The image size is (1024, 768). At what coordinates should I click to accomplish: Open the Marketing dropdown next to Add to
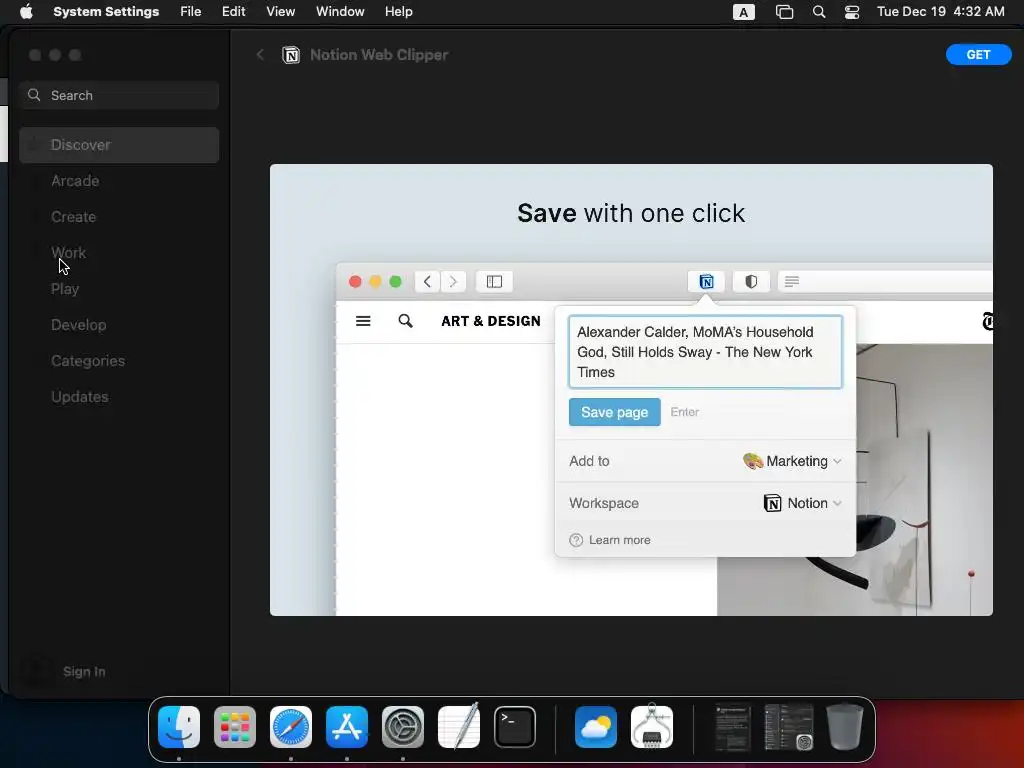pos(792,461)
